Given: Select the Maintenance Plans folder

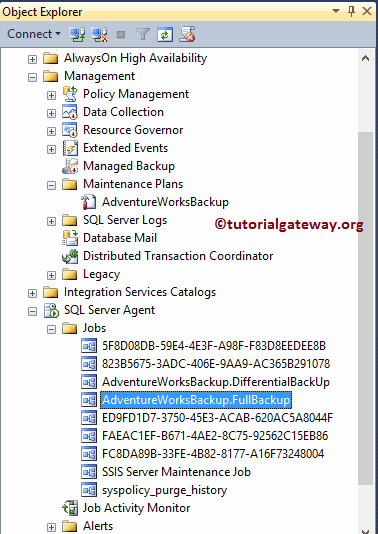Looking at the screenshot, I should coord(133,184).
